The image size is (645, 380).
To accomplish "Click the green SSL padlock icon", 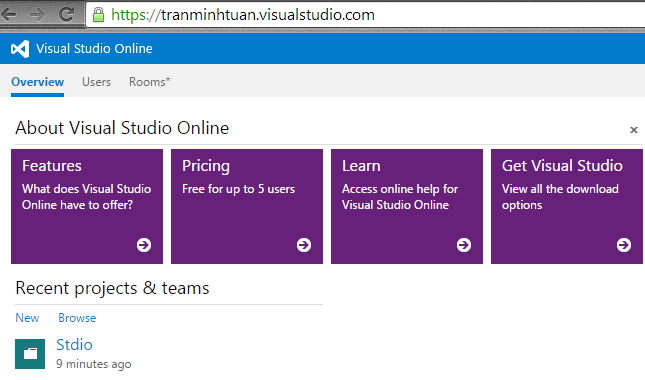I will pos(98,15).
